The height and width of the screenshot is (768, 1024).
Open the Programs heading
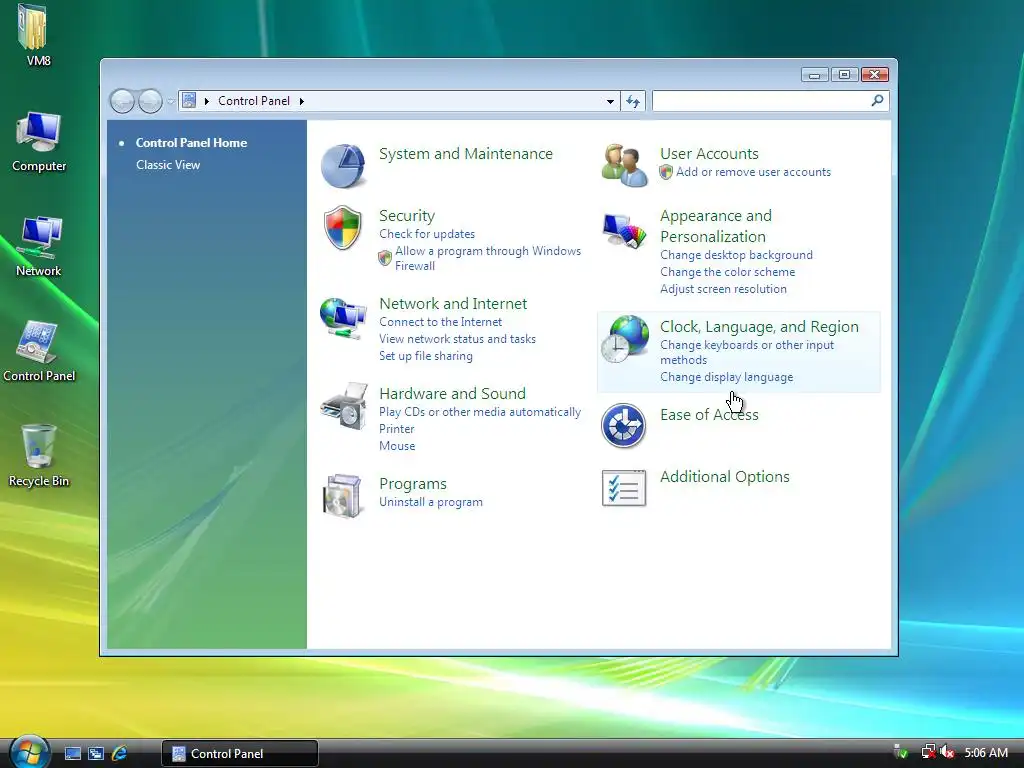coord(413,484)
